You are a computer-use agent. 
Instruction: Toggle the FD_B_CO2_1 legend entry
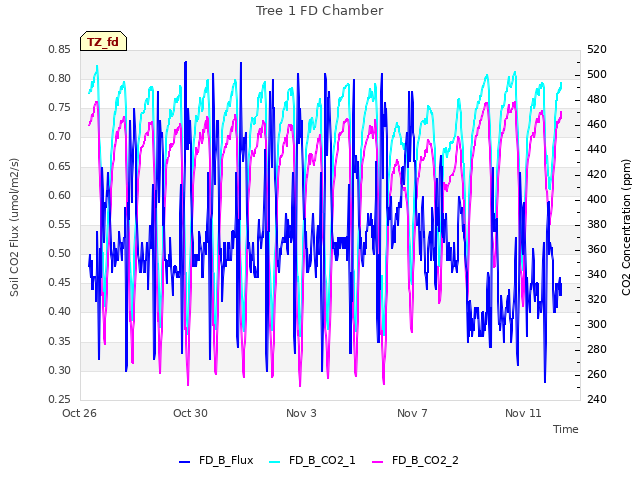(312, 460)
